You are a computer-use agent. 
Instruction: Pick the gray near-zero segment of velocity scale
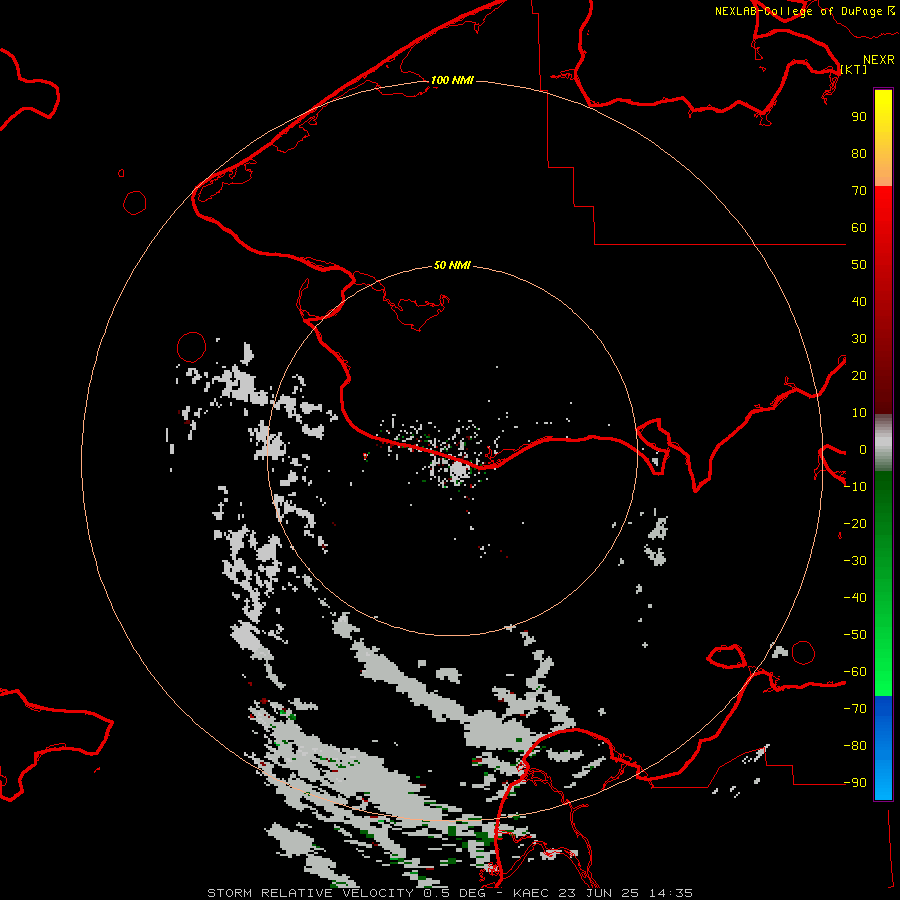point(883,442)
